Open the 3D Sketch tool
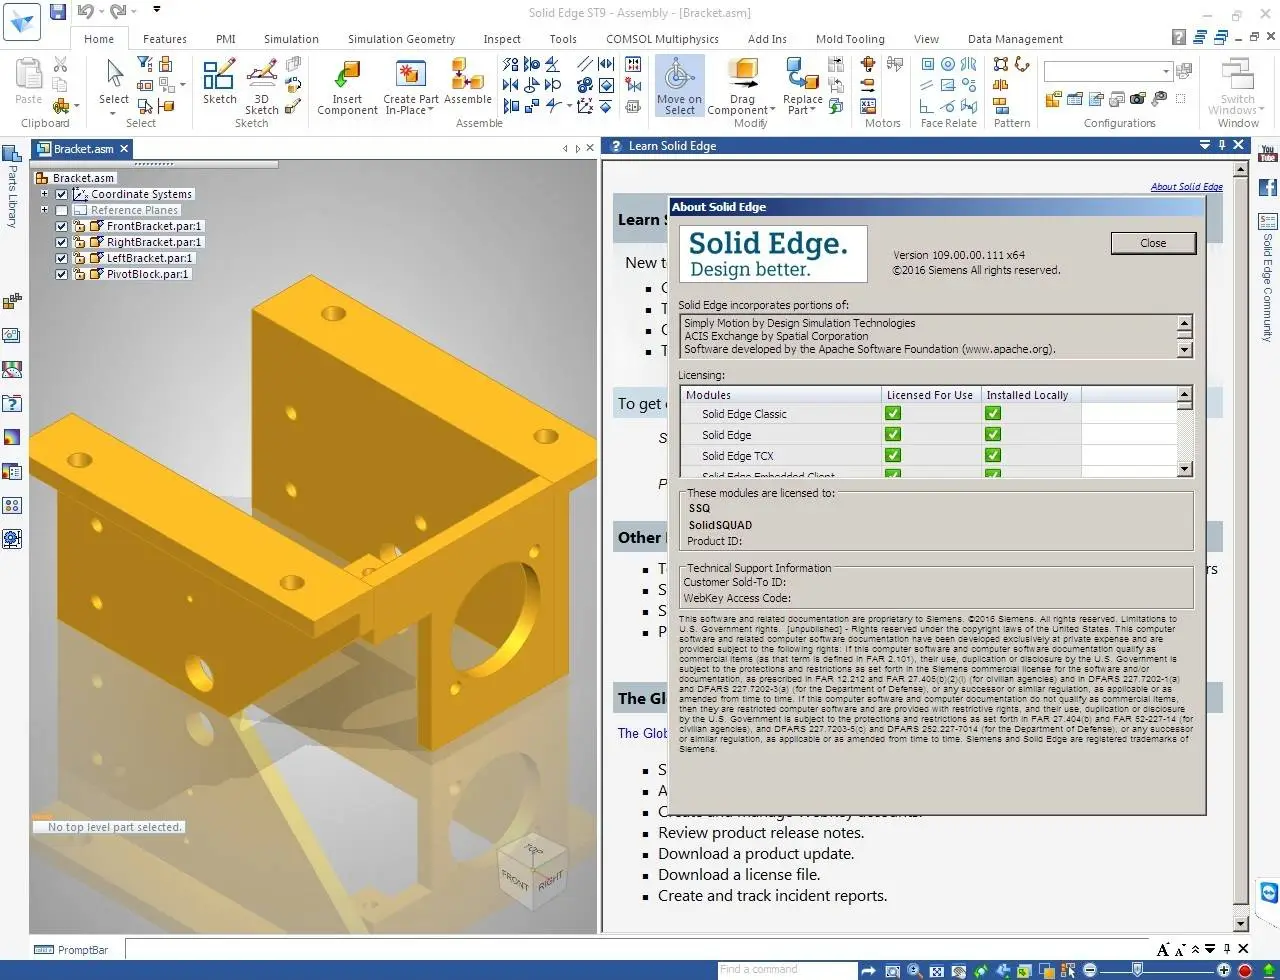Image resolution: width=1280 pixels, height=980 pixels. tap(262, 87)
